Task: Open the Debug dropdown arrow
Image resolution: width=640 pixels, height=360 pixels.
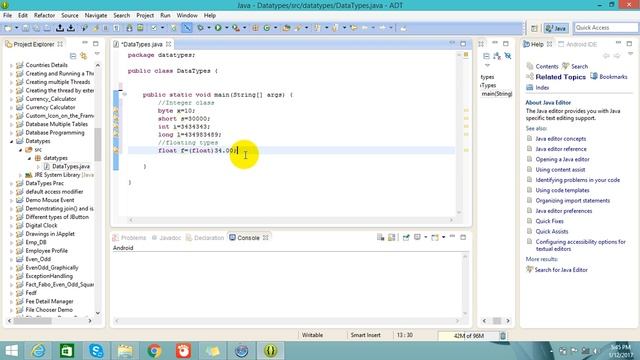Action: tap(209, 28)
